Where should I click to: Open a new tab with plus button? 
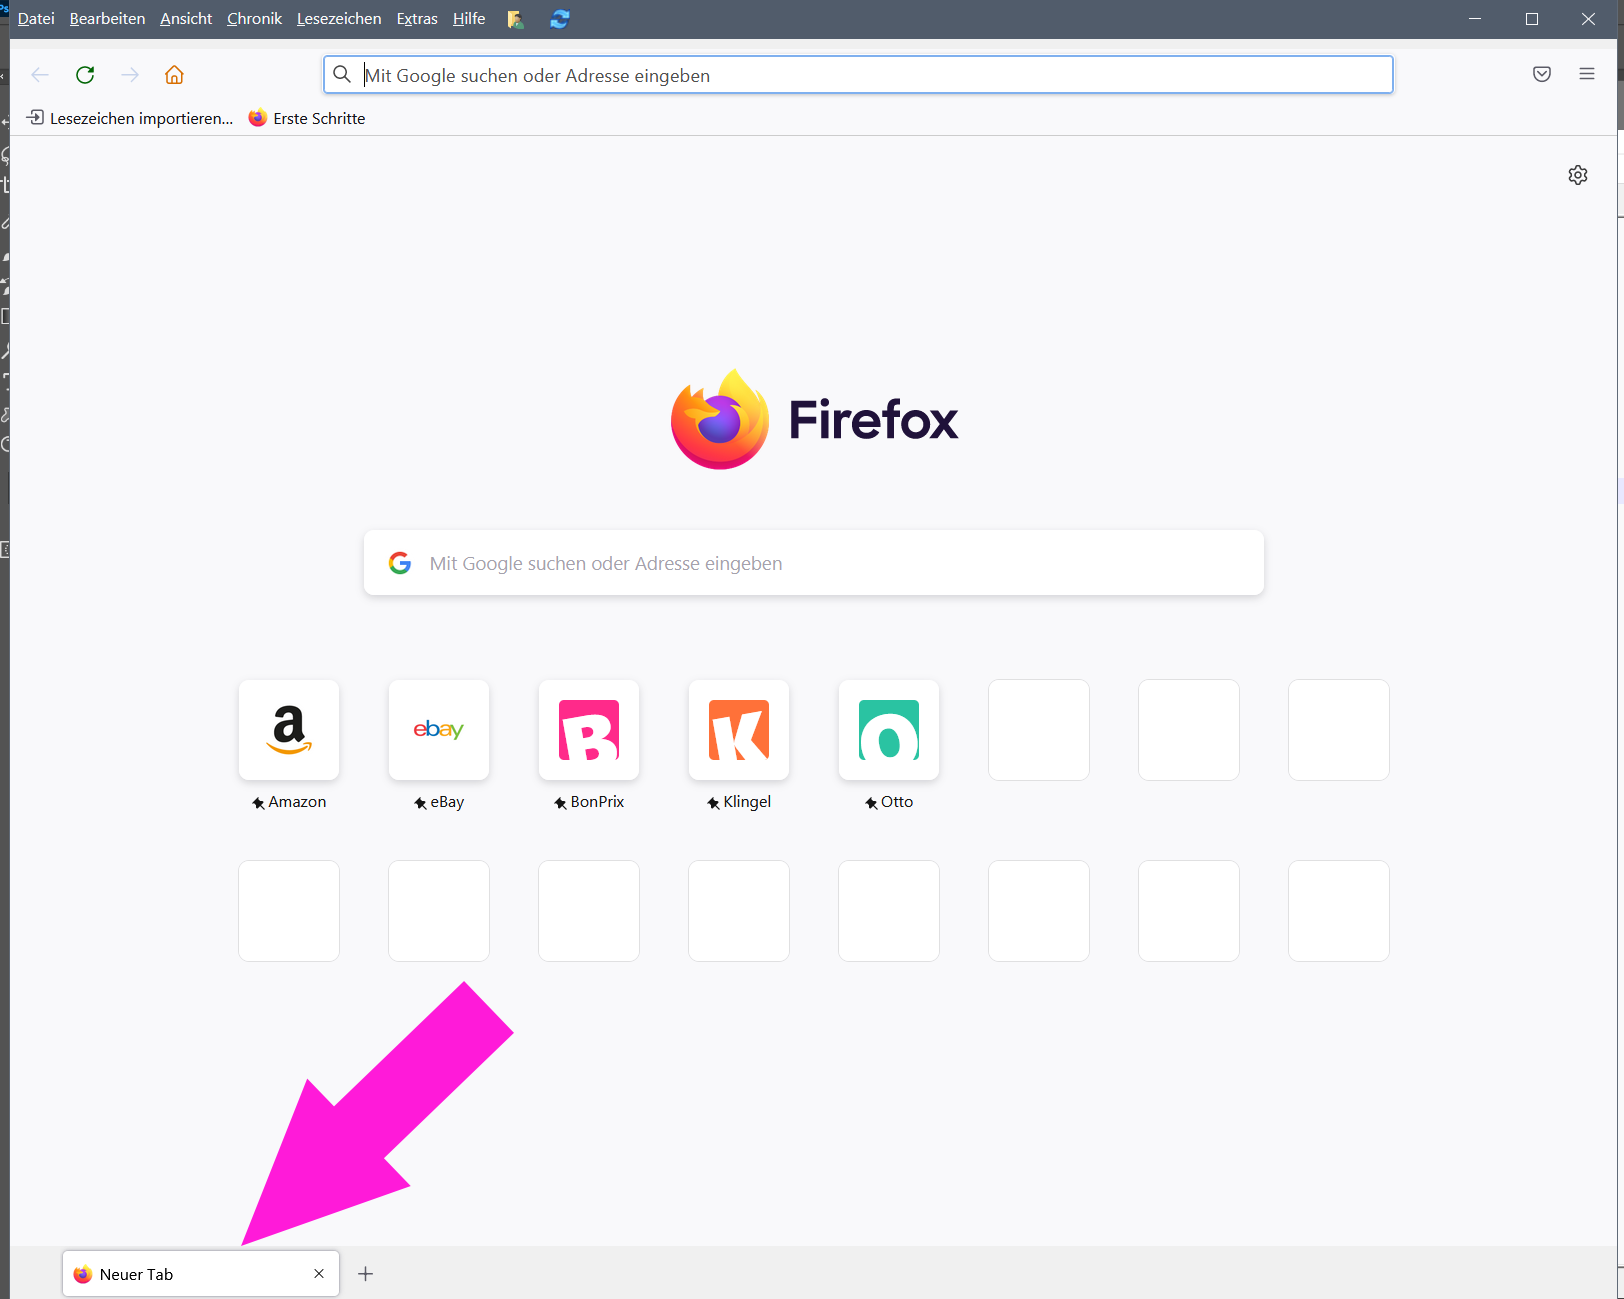pyautogui.click(x=366, y=1274)
